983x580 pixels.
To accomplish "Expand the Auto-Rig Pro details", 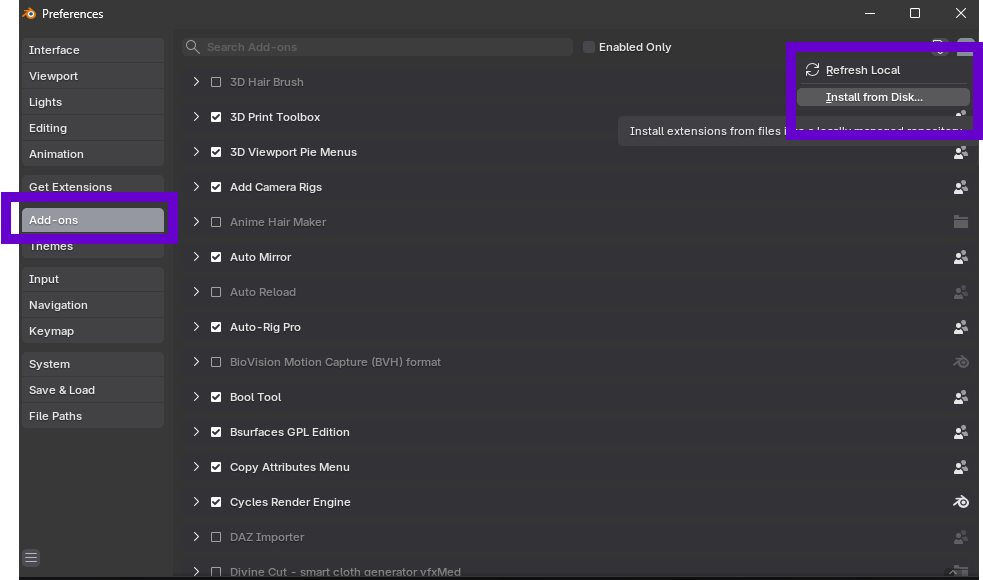I will (x=196, y=327).
